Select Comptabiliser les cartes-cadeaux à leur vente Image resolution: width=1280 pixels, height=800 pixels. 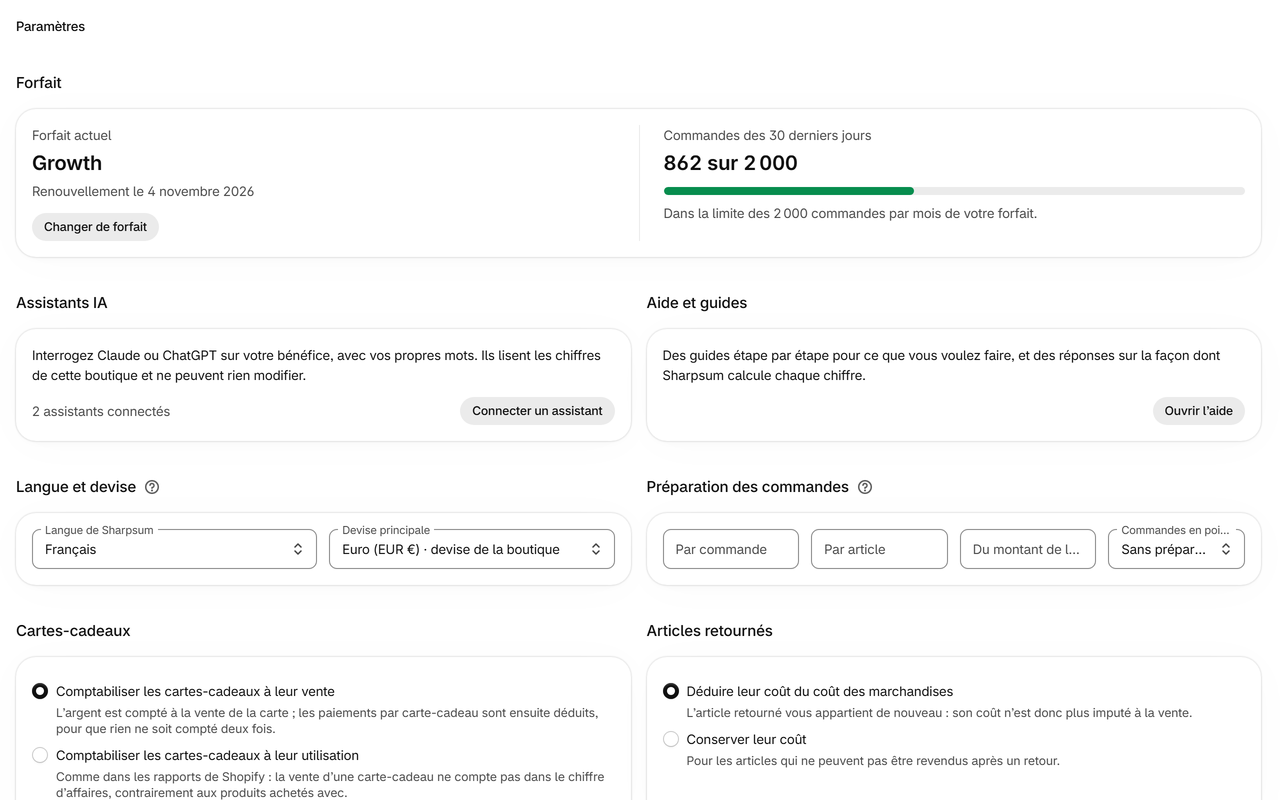tap(40, 691)
